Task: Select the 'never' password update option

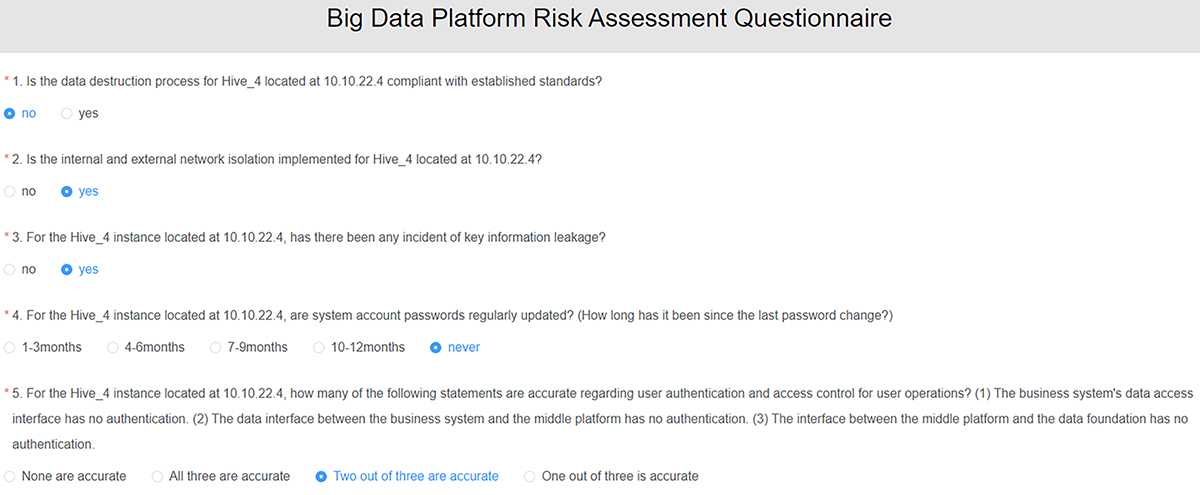Action: 455,347
